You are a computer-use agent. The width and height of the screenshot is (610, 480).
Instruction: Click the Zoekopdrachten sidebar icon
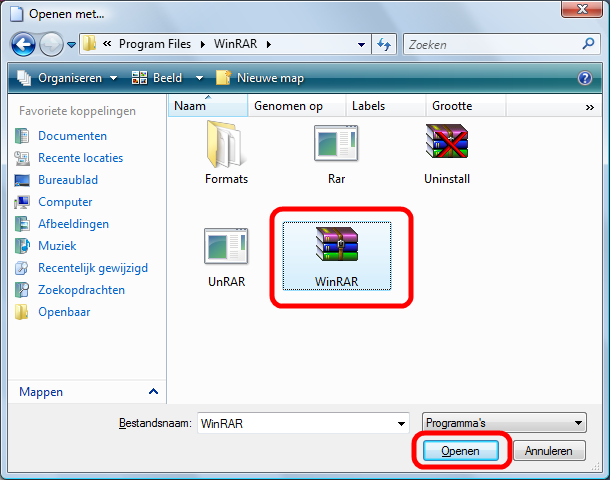[x=22, y=290]
